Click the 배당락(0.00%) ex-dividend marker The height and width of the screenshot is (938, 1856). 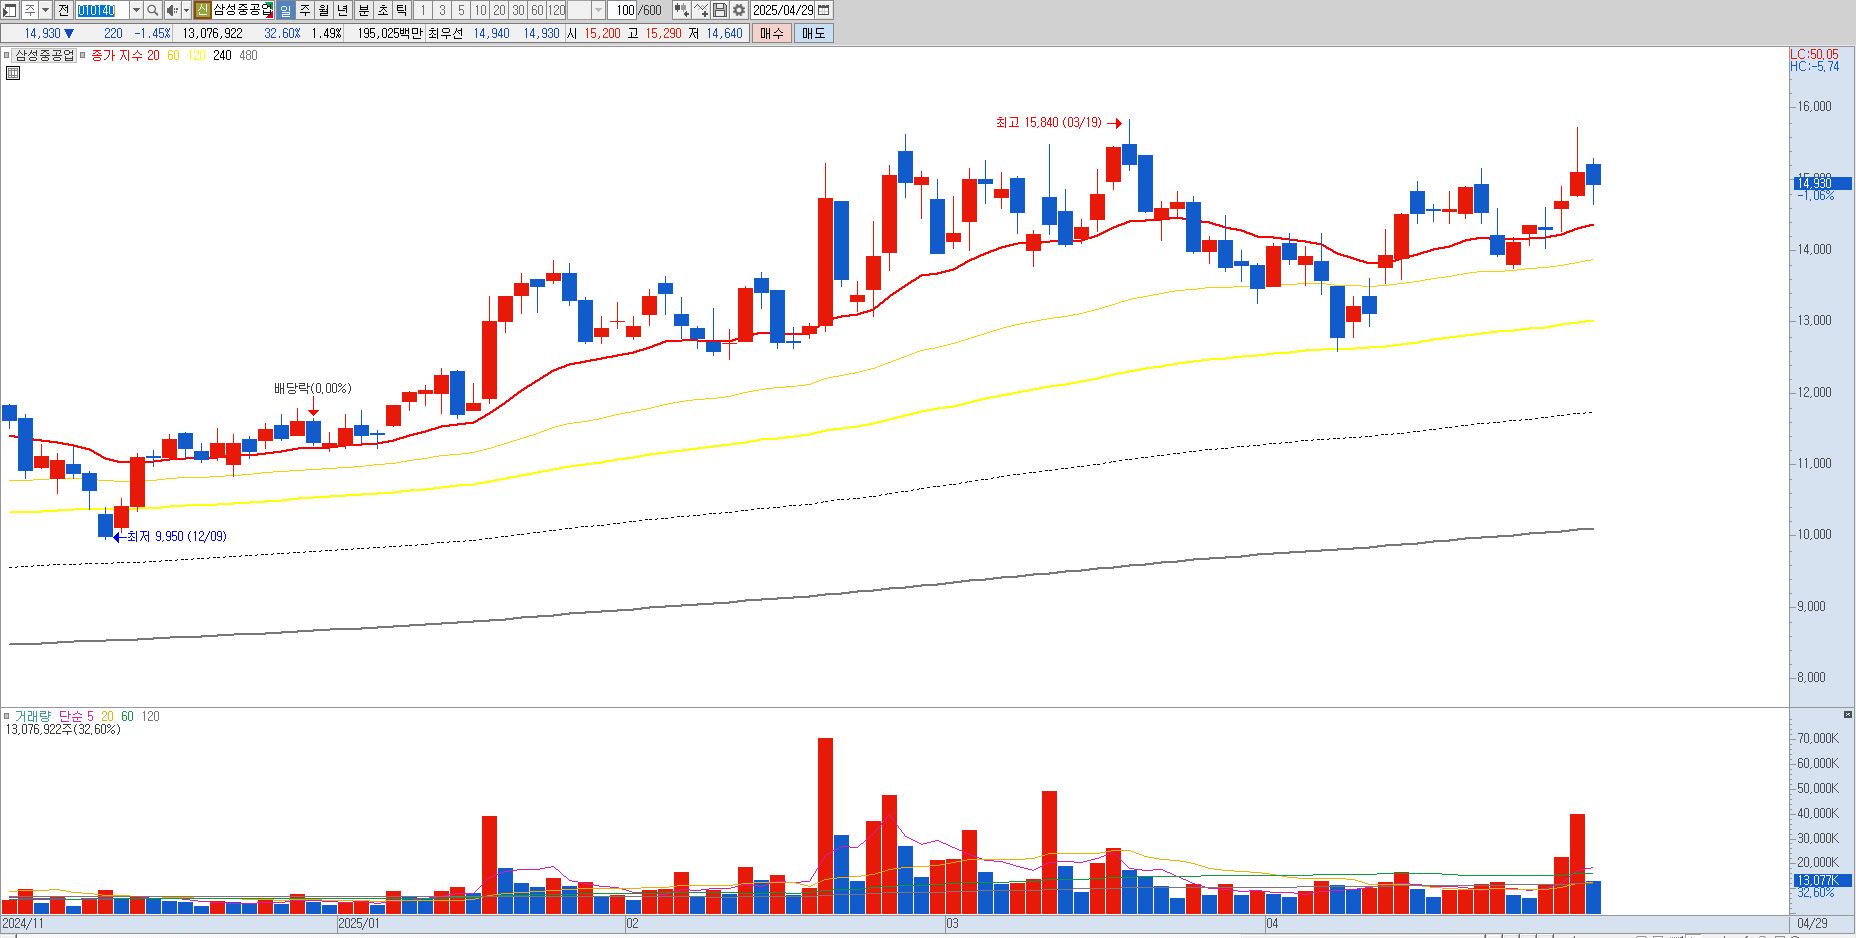click(x=313, y=389)
